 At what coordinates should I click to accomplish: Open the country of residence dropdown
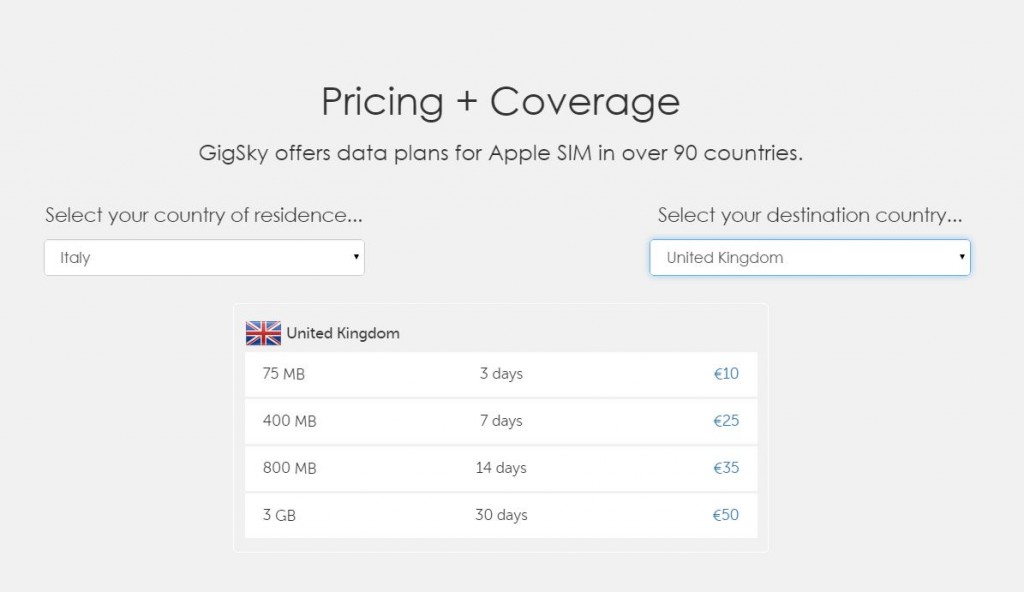[x=204, y=257]
